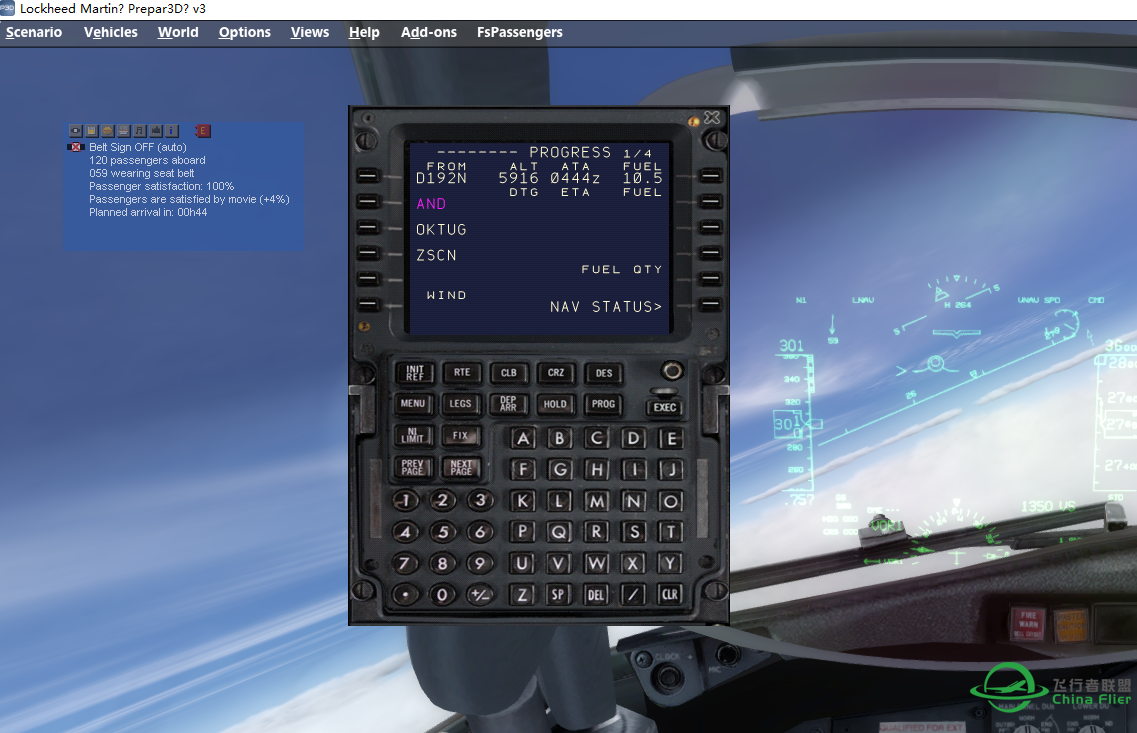Click the meal service icon in FsPassengers toolbar
This screenshot has width=1137, height=733.
pos(107,131)
